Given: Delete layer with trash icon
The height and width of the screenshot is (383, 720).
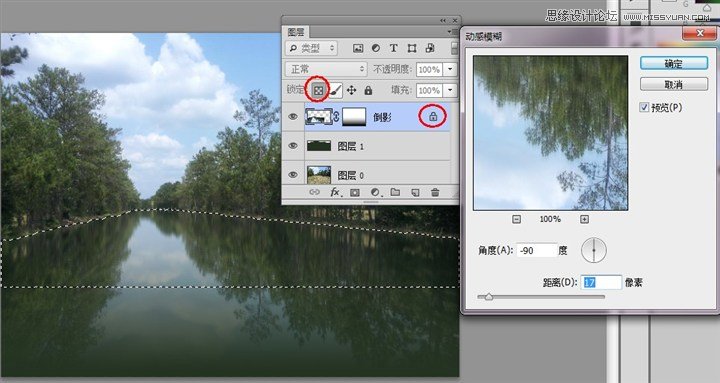Looking at the screenshot, I should click(x=435, y=192).
